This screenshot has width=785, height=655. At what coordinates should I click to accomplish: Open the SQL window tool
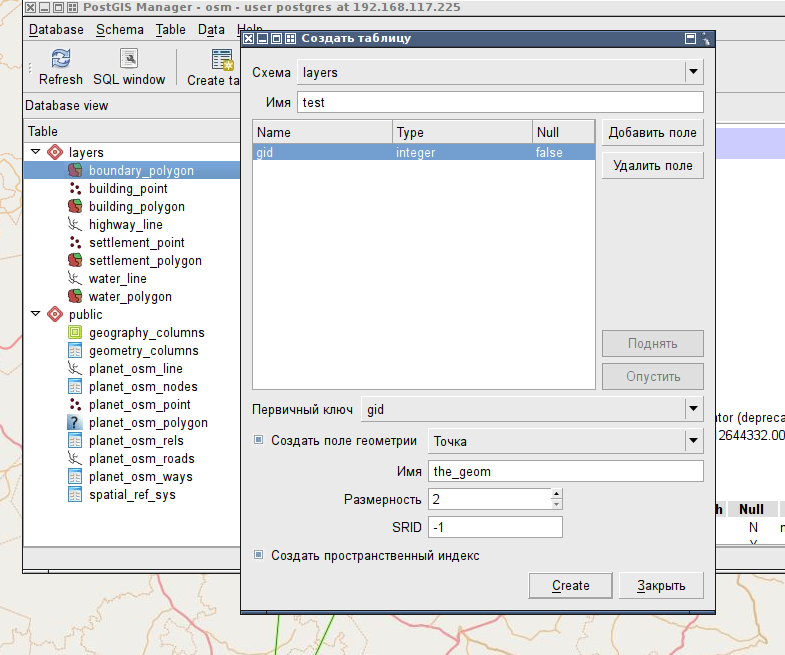129,59
